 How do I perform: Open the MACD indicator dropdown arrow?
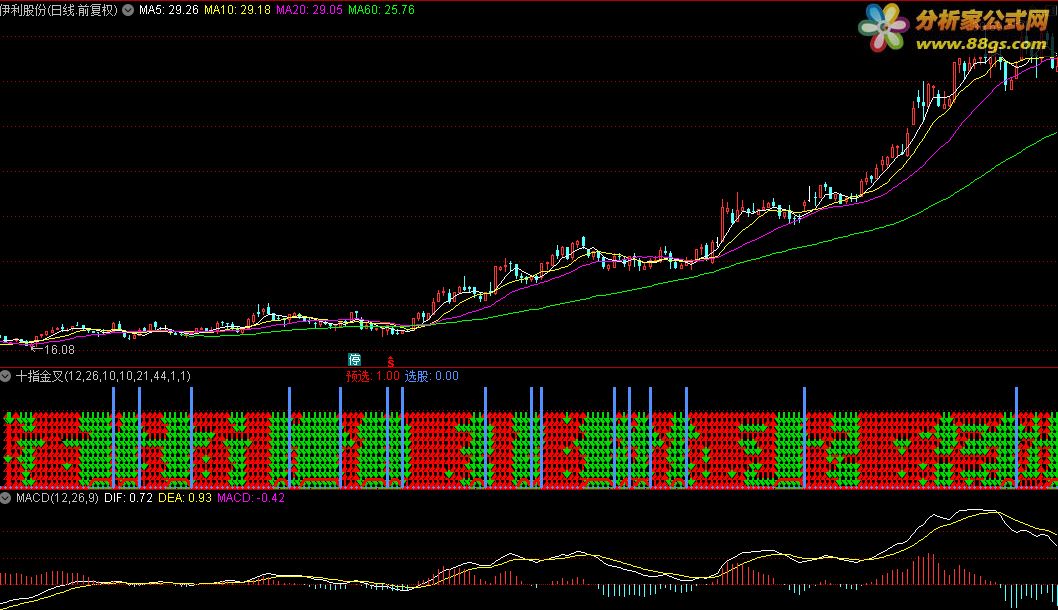coord(5,498)
